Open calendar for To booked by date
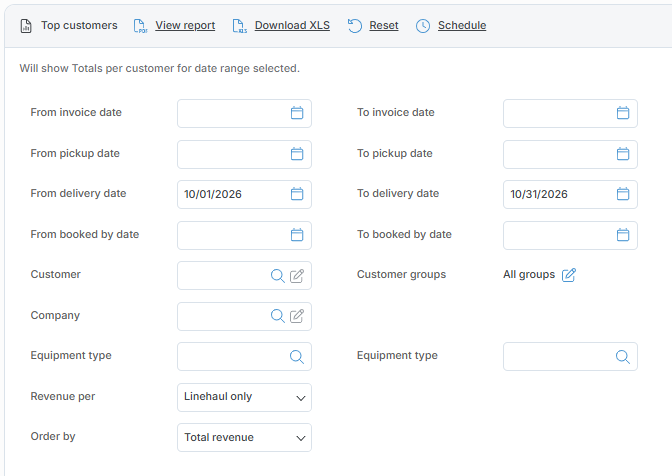The width and height of the screenshot is (672, 476). pyautogui.click(x=623, y=235)
